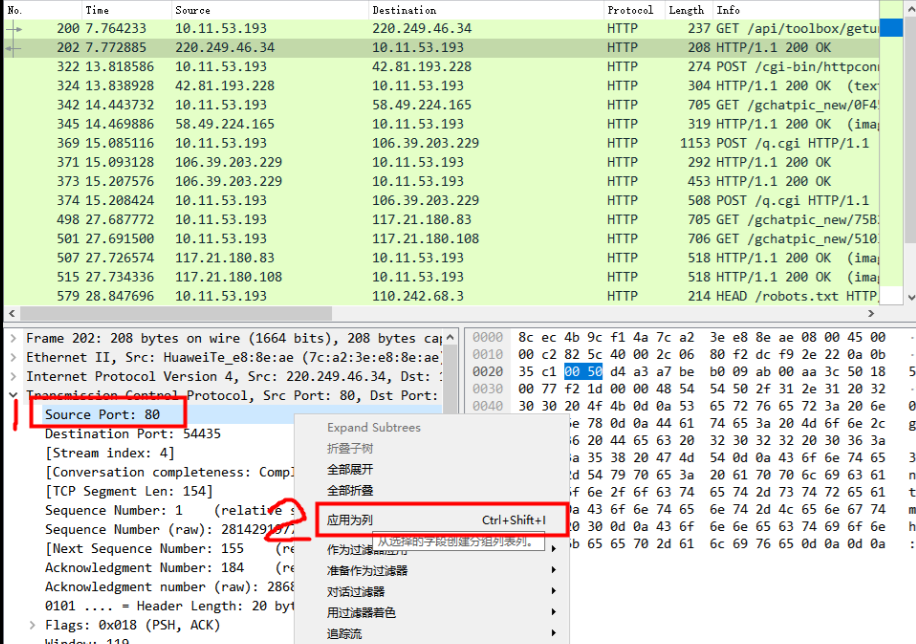
Task: Sort by the Length column header
Action: pos(689,10)
